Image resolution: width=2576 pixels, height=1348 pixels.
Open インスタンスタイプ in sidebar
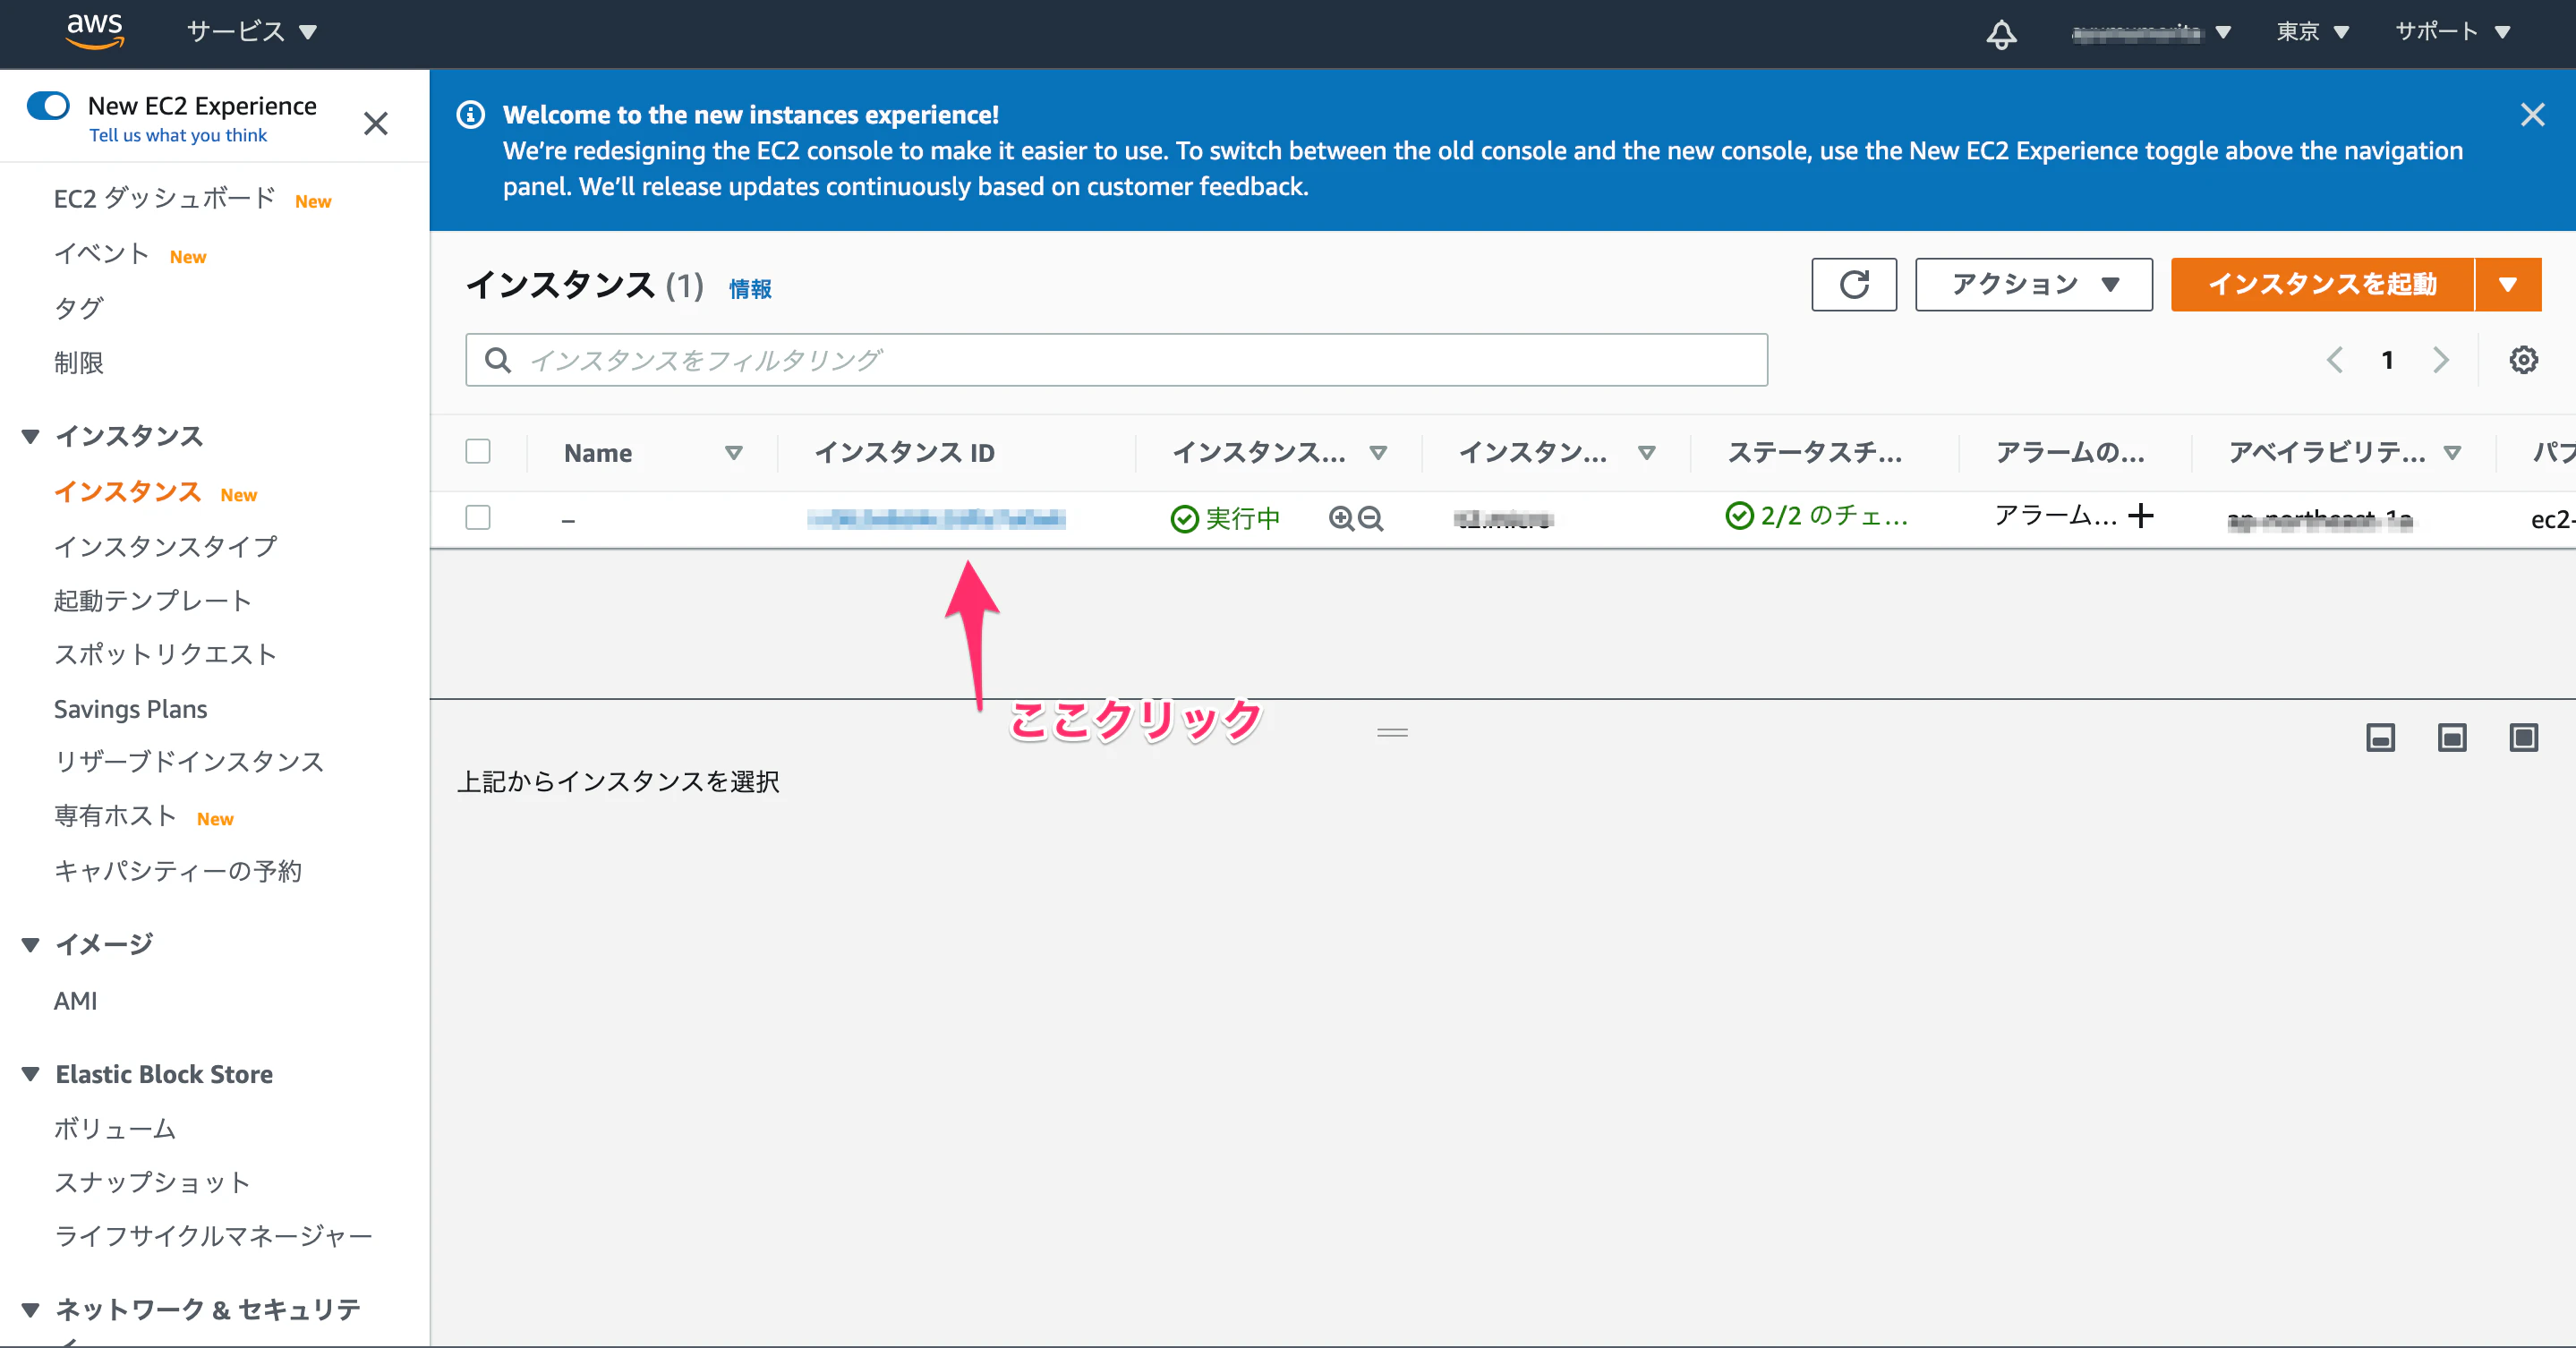(165, 546)
